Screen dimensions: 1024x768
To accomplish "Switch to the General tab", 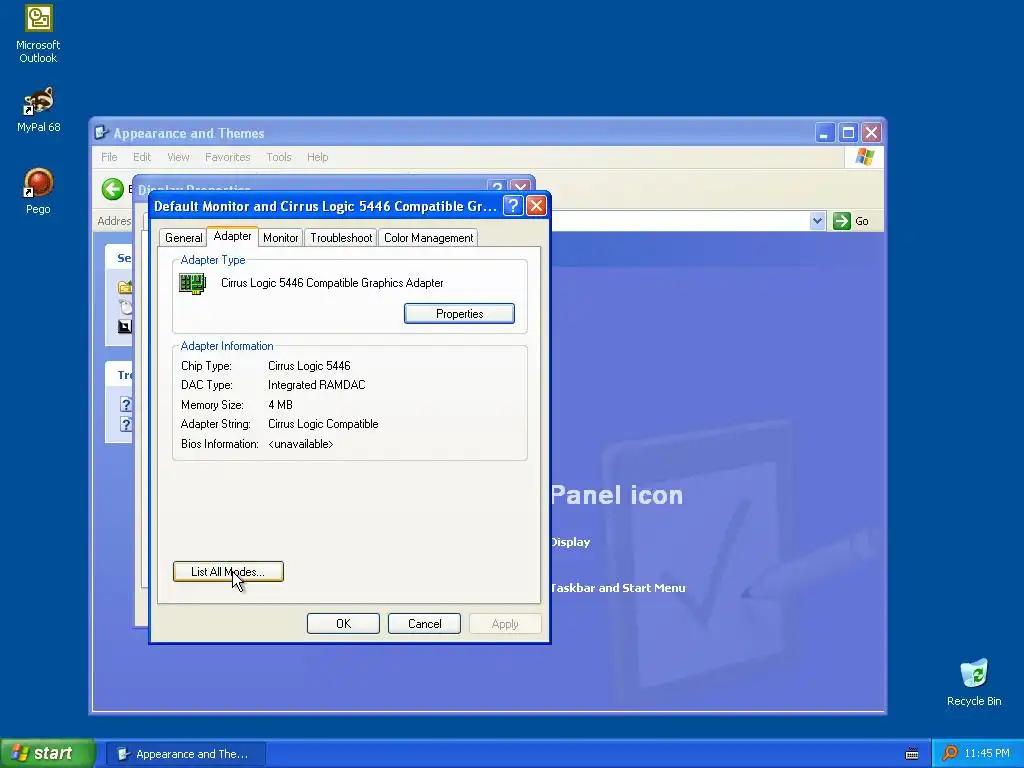I will click(184, 238).
